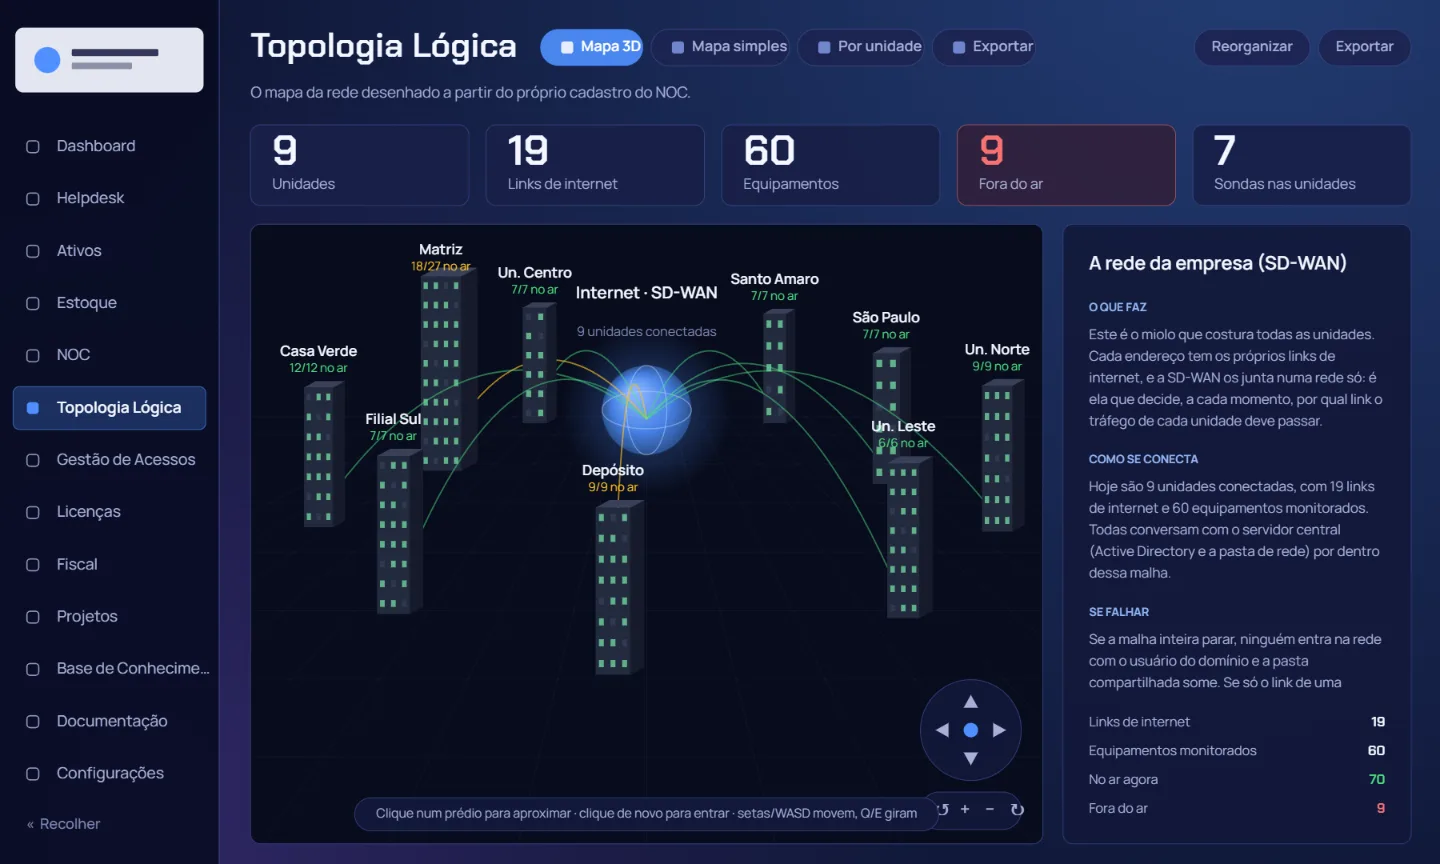This screenshot has height=864, width=1440.
Task: Pan the 3D map right with the right arrow
Action: pos(999,730)
